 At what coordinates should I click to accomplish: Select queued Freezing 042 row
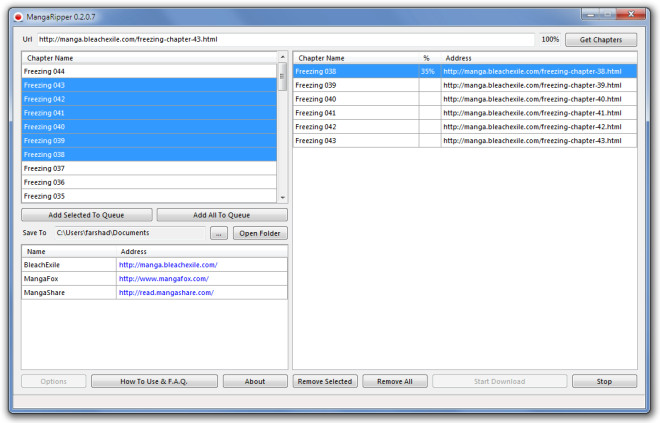tap(465, 127)
